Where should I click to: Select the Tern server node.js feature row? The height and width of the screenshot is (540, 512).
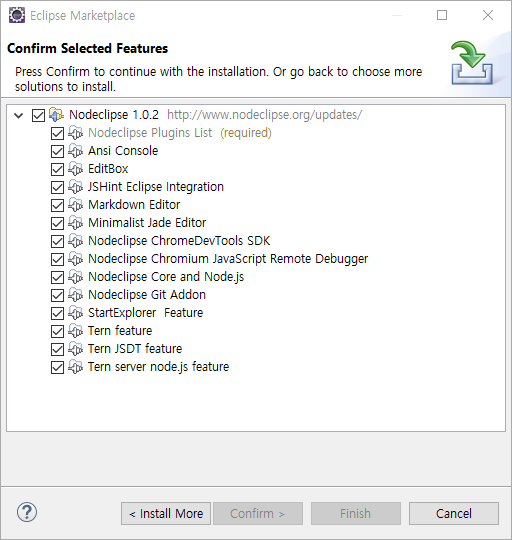[158, 367]
